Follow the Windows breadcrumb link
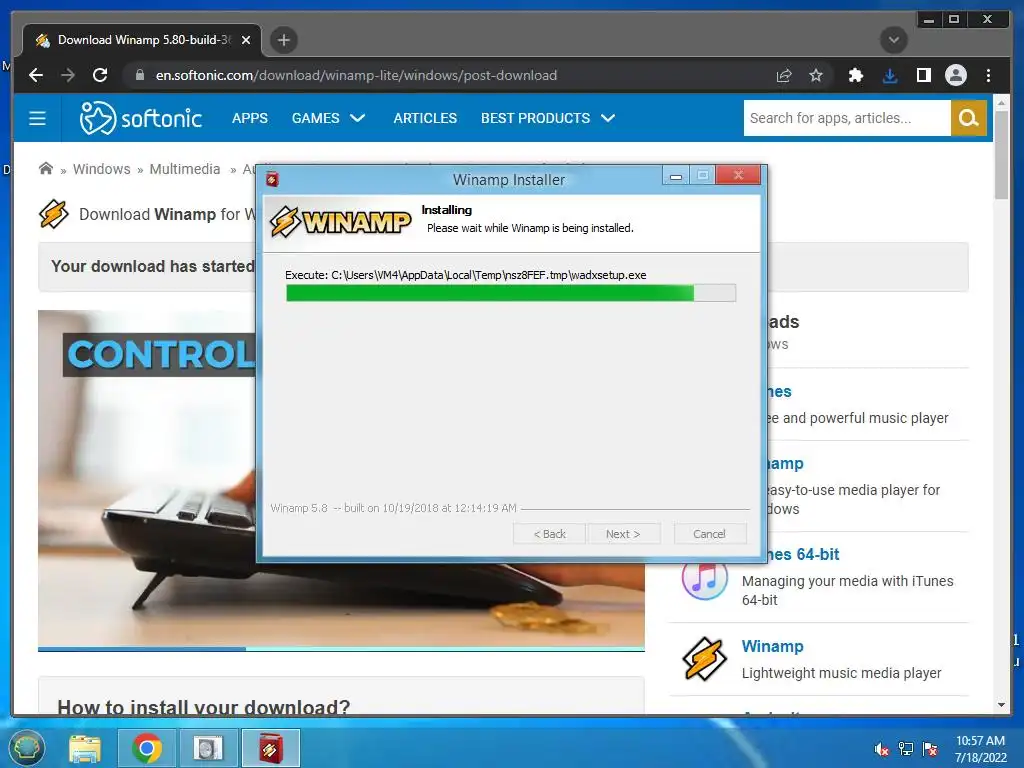The width and height of the screenshot is (1024, 768). (x=101, y=169)
